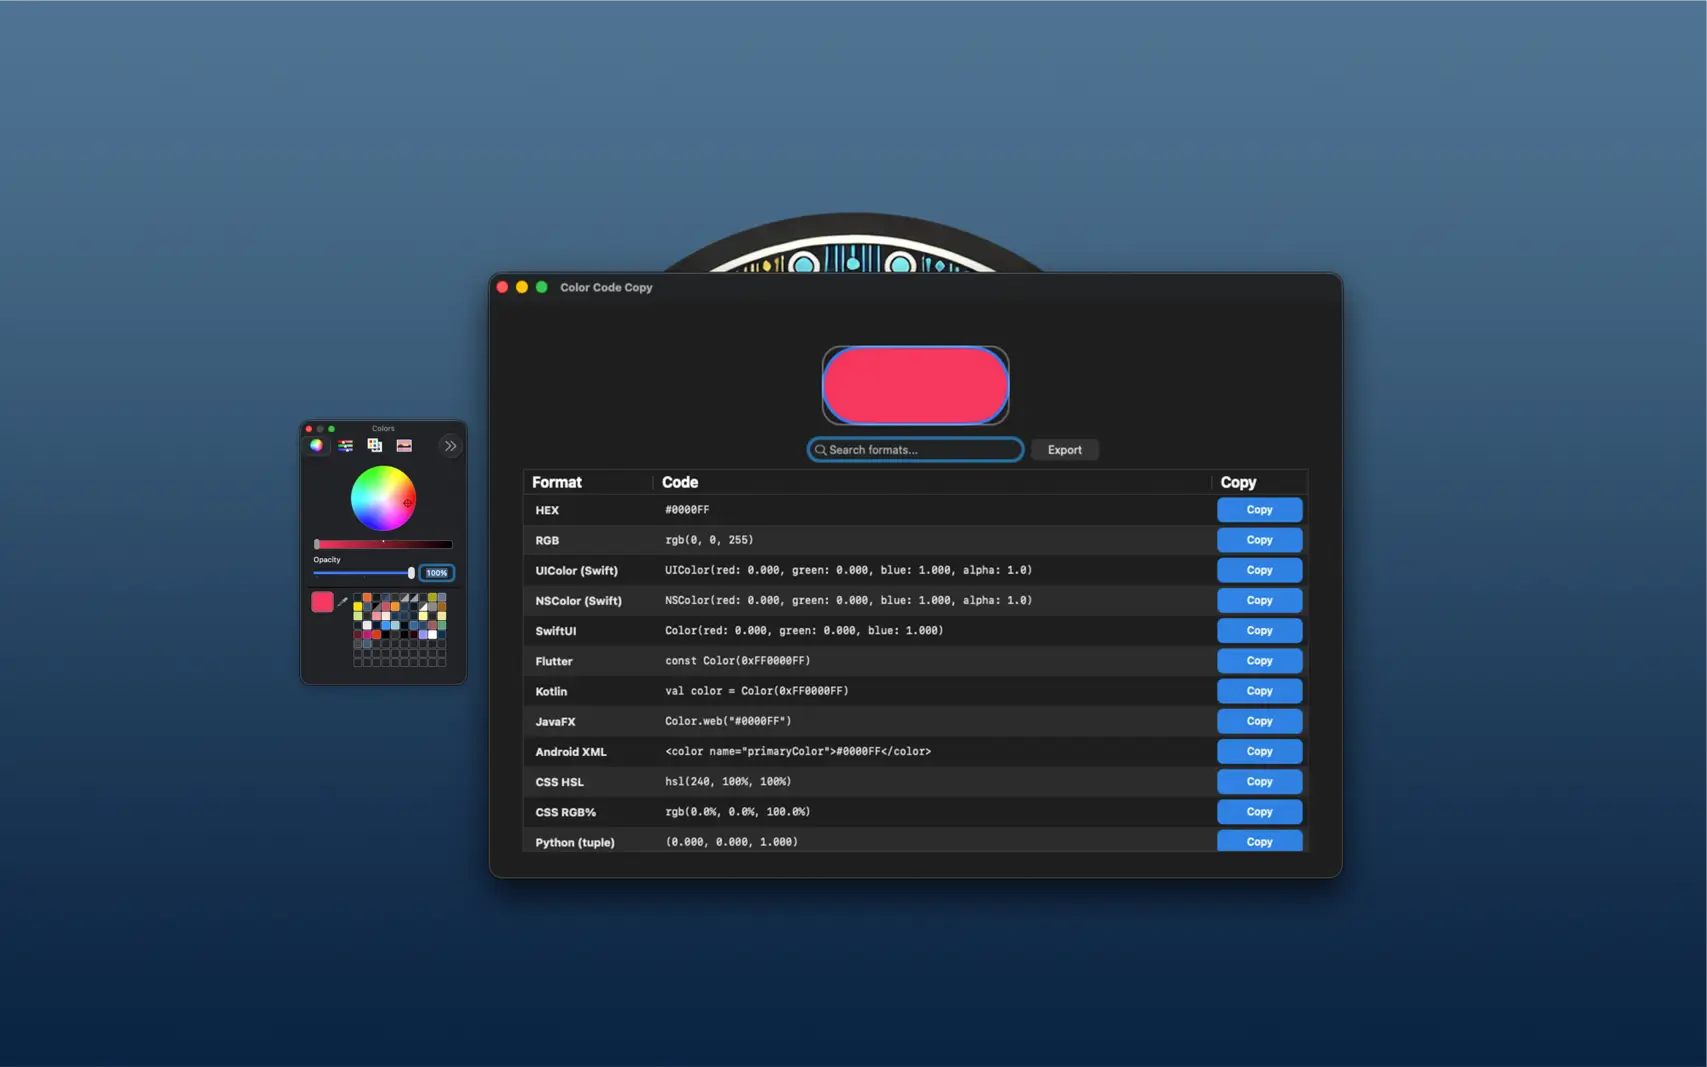Expand more picker modes with double chevron
The width and height of the screenshot is (1707, 1067).
[450, 446]
